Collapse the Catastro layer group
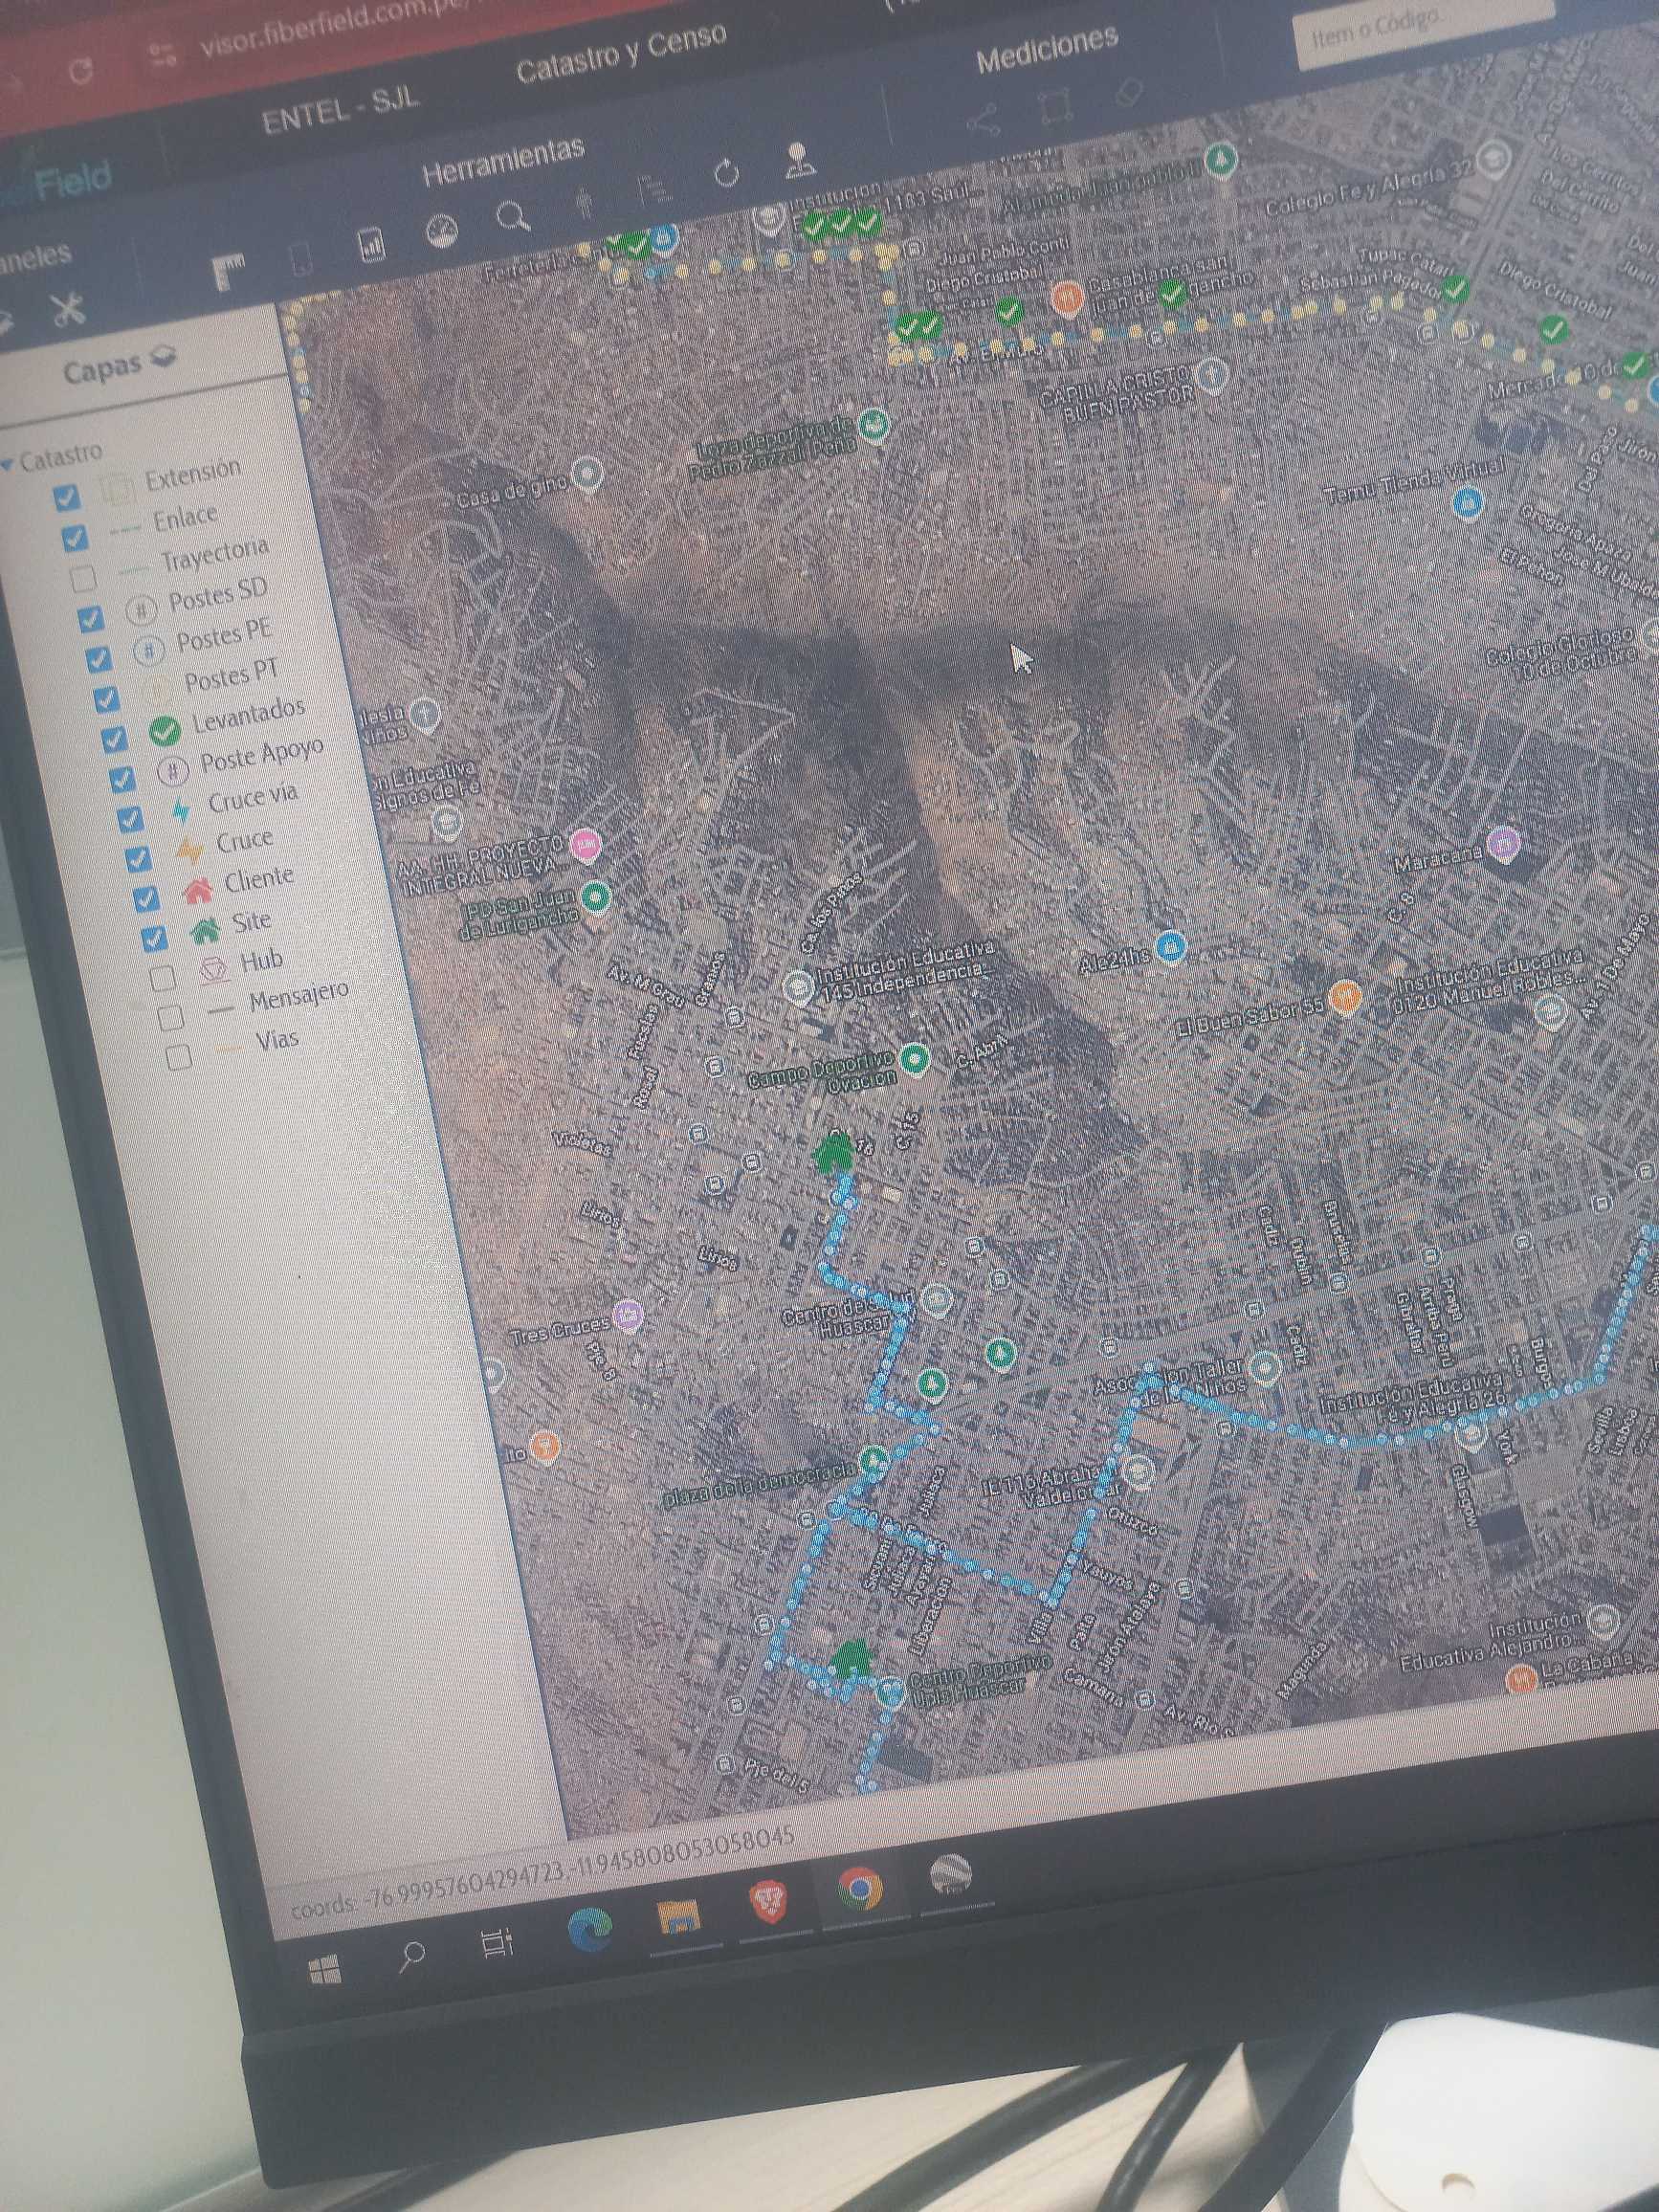This screenshot has width=1659, height=2212. coord(8,464)
